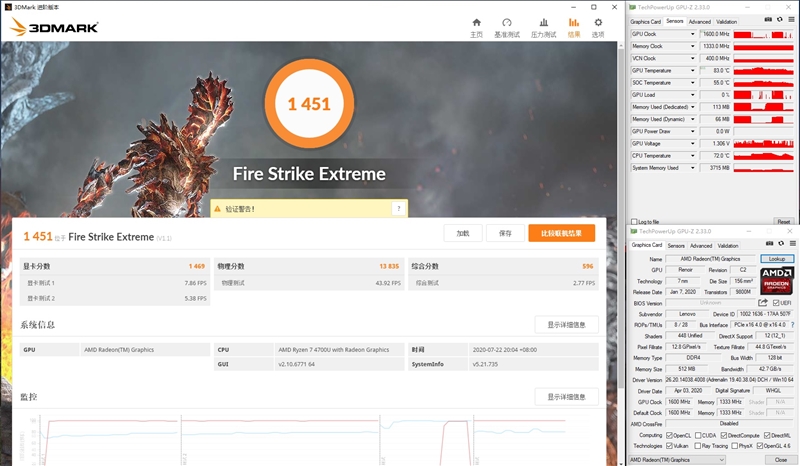Toggle the UEFI checkbox
This screenshot has width=800, height=466.
point(776,303)
